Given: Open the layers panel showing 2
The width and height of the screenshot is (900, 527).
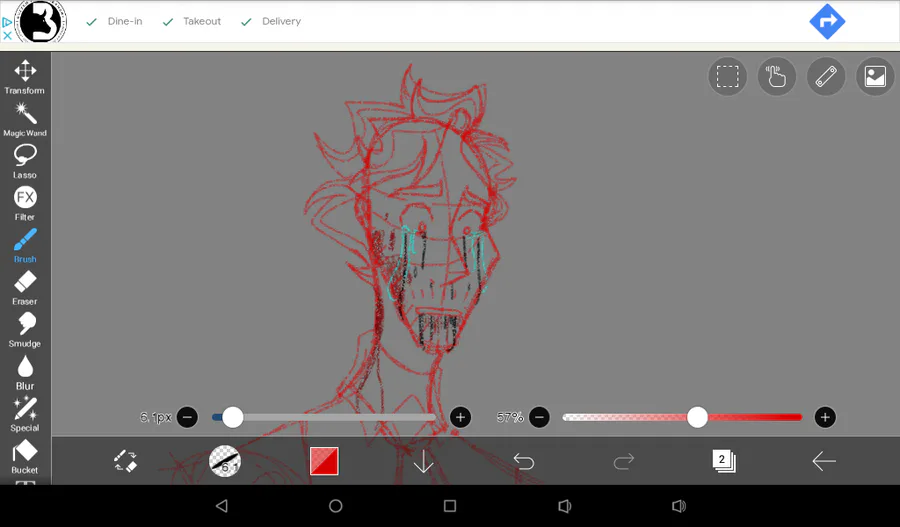Looking at the screenshot, I should (x=723, y=461).
